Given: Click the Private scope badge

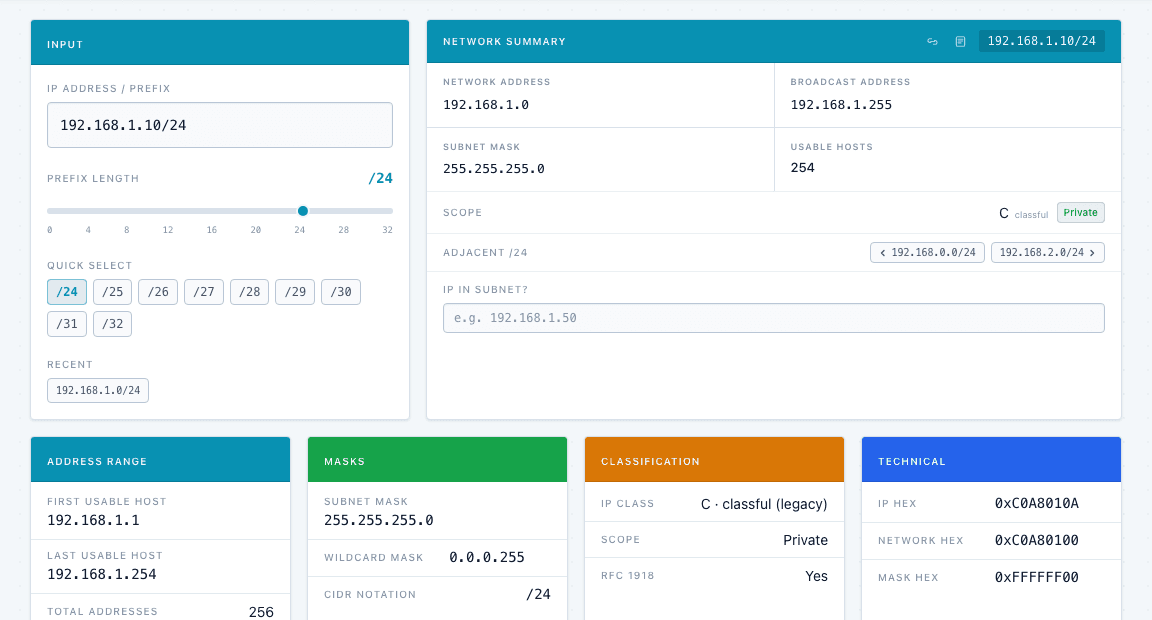Looking at the screenshot, I should coord(1081,212).
